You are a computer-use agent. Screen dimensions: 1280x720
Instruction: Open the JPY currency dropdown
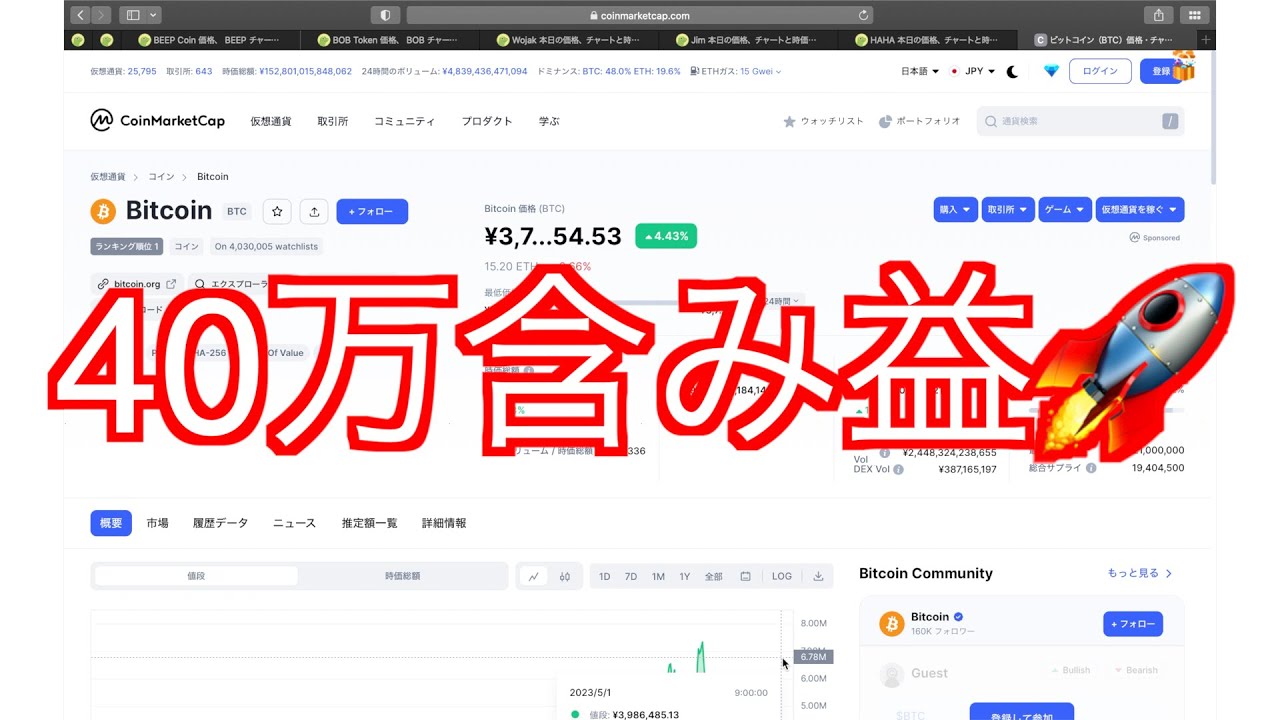coord(972,71)
